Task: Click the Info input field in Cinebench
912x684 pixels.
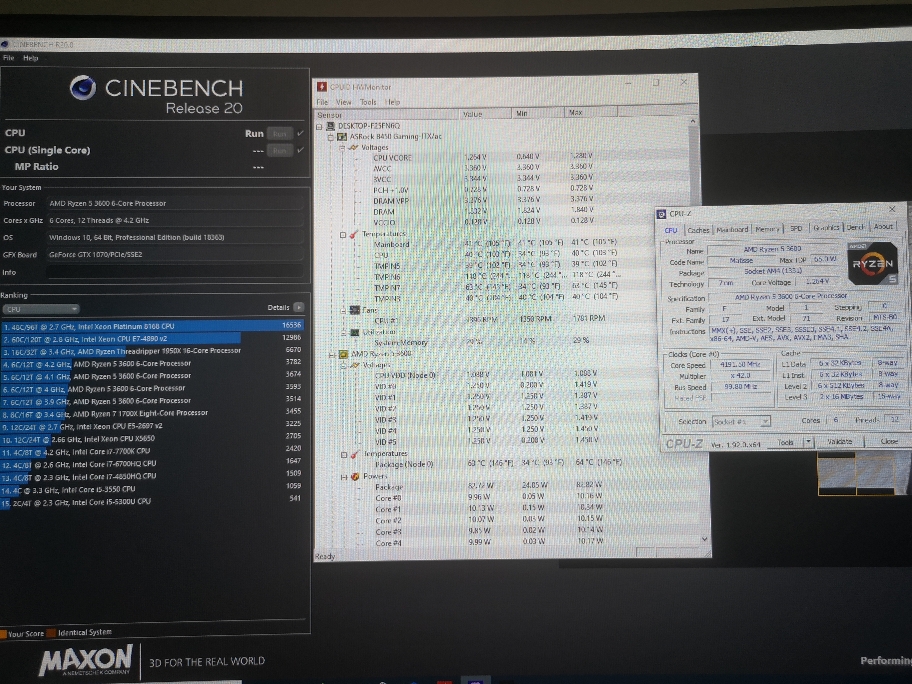Action: [174, 272]
